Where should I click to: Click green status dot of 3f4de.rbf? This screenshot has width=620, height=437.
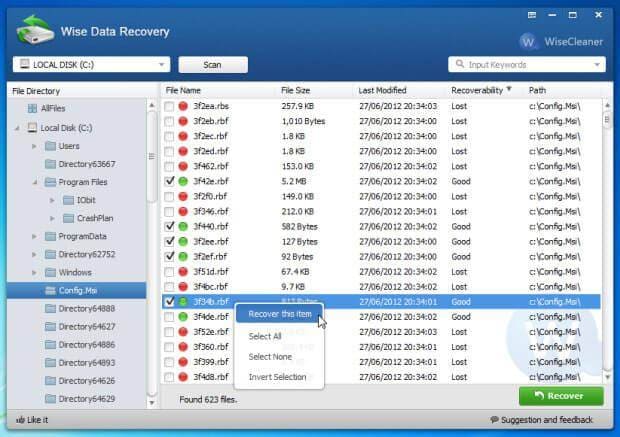pos(183,316)
